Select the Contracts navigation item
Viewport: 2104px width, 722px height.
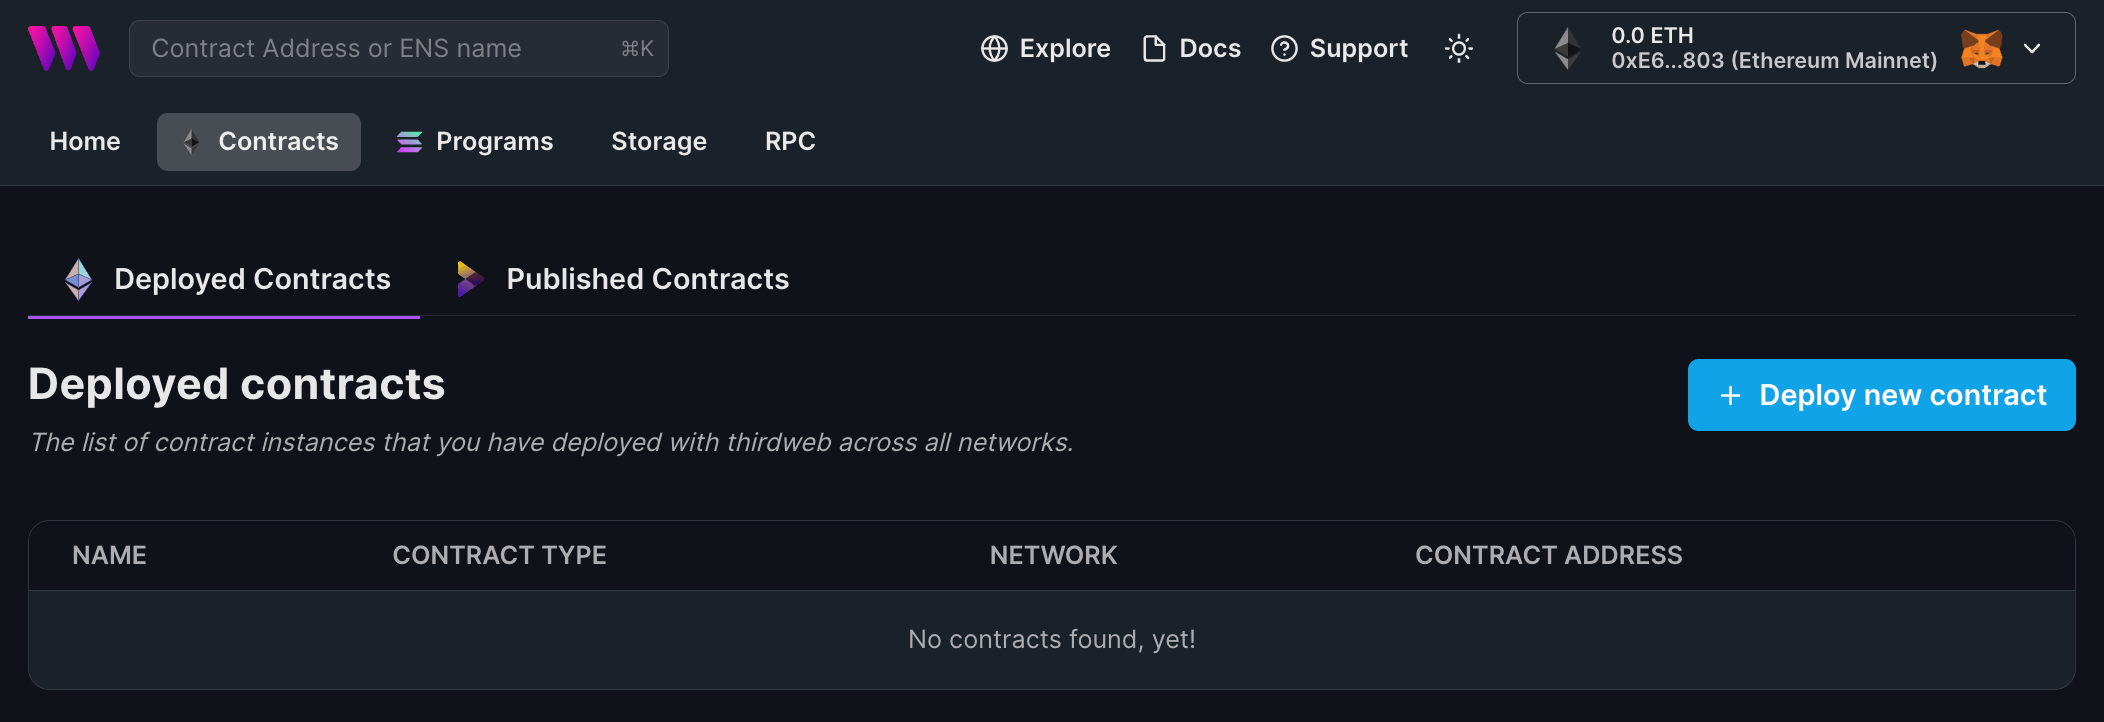pos(277,141)
